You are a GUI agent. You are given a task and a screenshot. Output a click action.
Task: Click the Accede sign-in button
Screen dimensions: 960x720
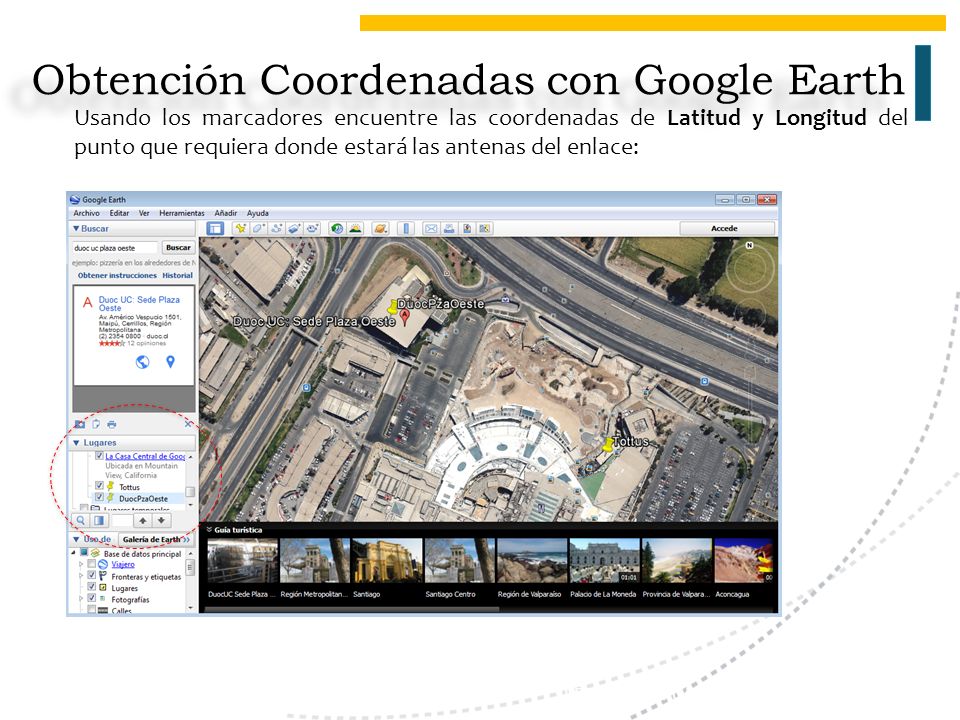tap(727, 228)
